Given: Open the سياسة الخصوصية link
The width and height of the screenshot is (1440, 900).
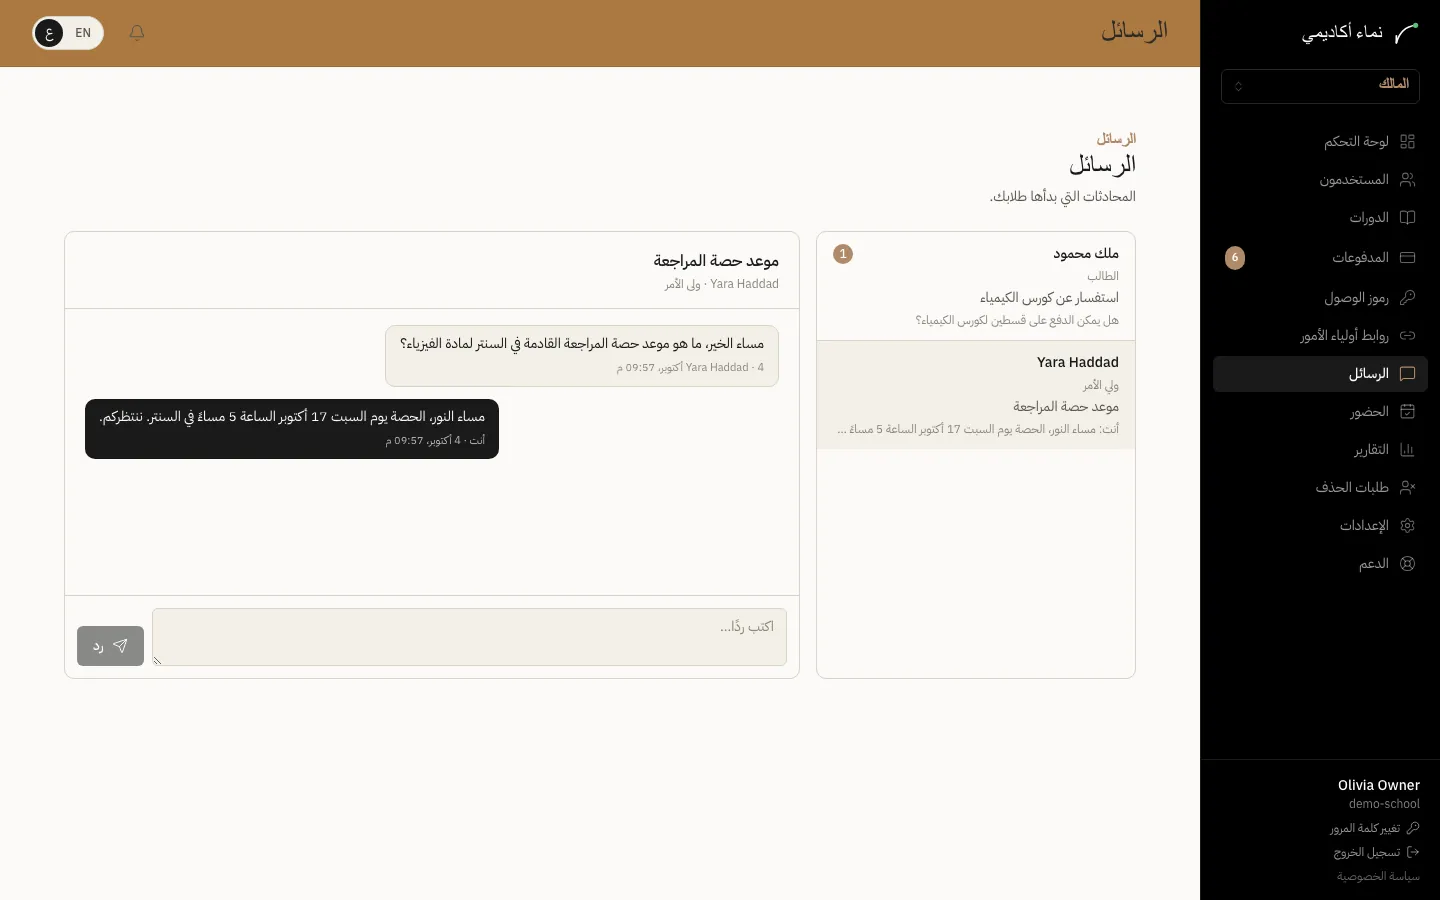Looking at the screenshot, I should coord(1378,876).
